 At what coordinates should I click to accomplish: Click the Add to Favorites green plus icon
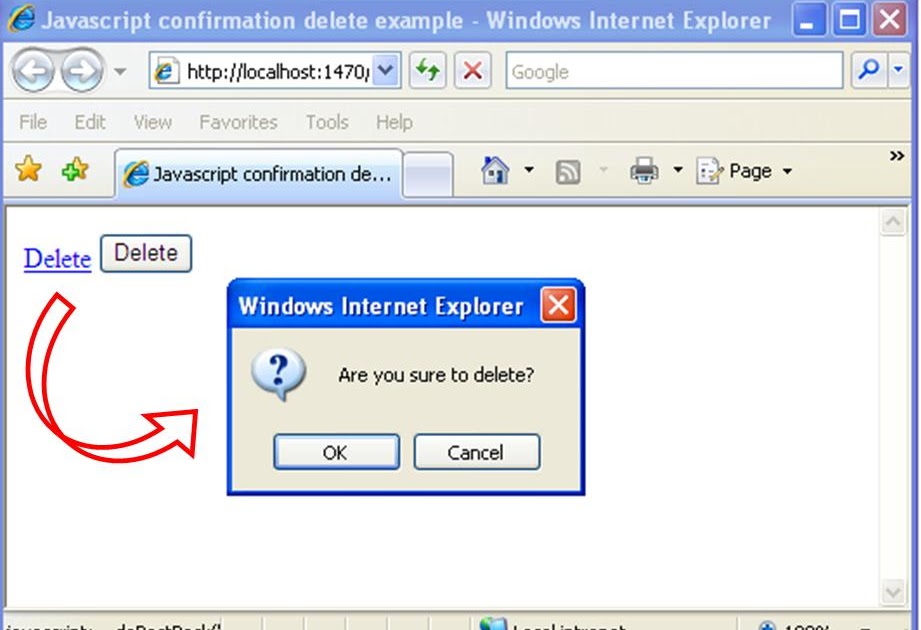point(75,170)
